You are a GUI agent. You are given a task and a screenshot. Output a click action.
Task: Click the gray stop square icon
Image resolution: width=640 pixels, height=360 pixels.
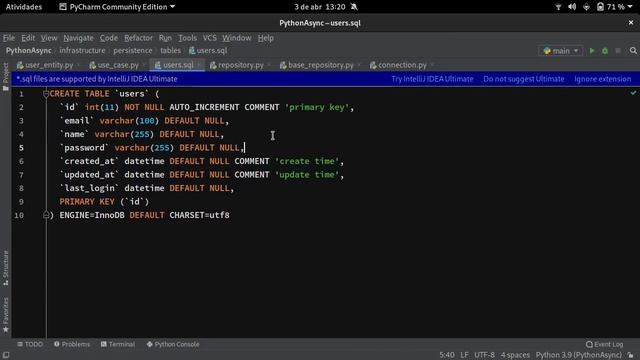click(x=618, y=51)
